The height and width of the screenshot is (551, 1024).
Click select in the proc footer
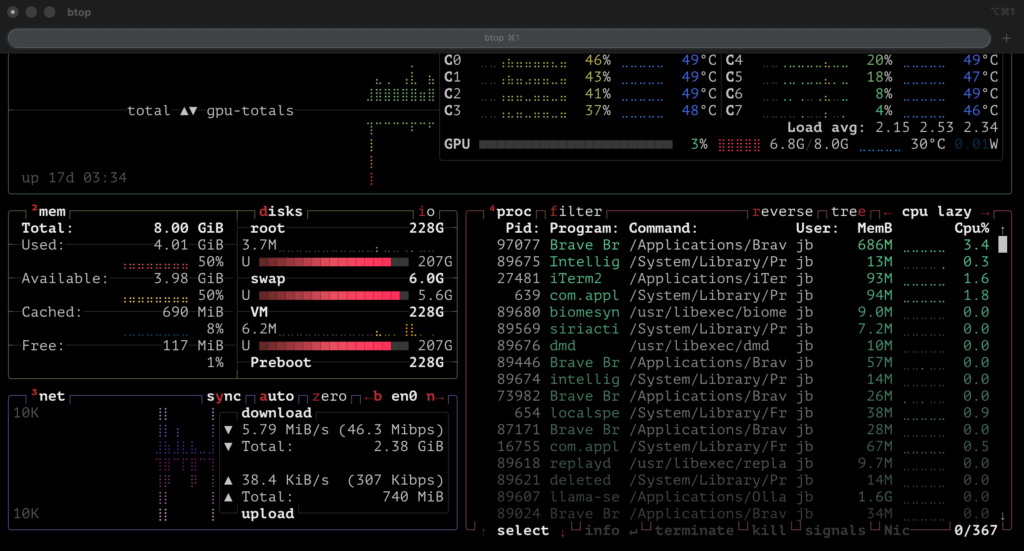click(523, 531)
